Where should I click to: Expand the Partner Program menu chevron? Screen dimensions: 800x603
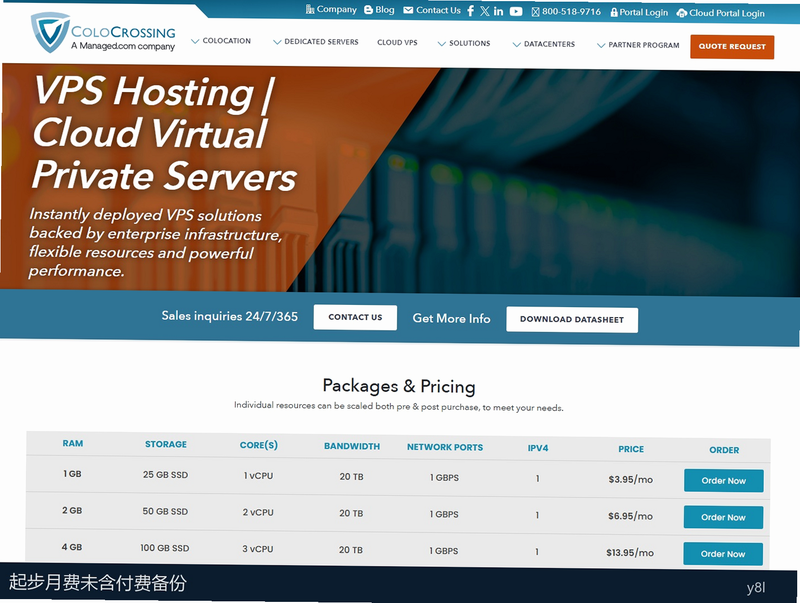pyautogui.click(x=601, y=45)
